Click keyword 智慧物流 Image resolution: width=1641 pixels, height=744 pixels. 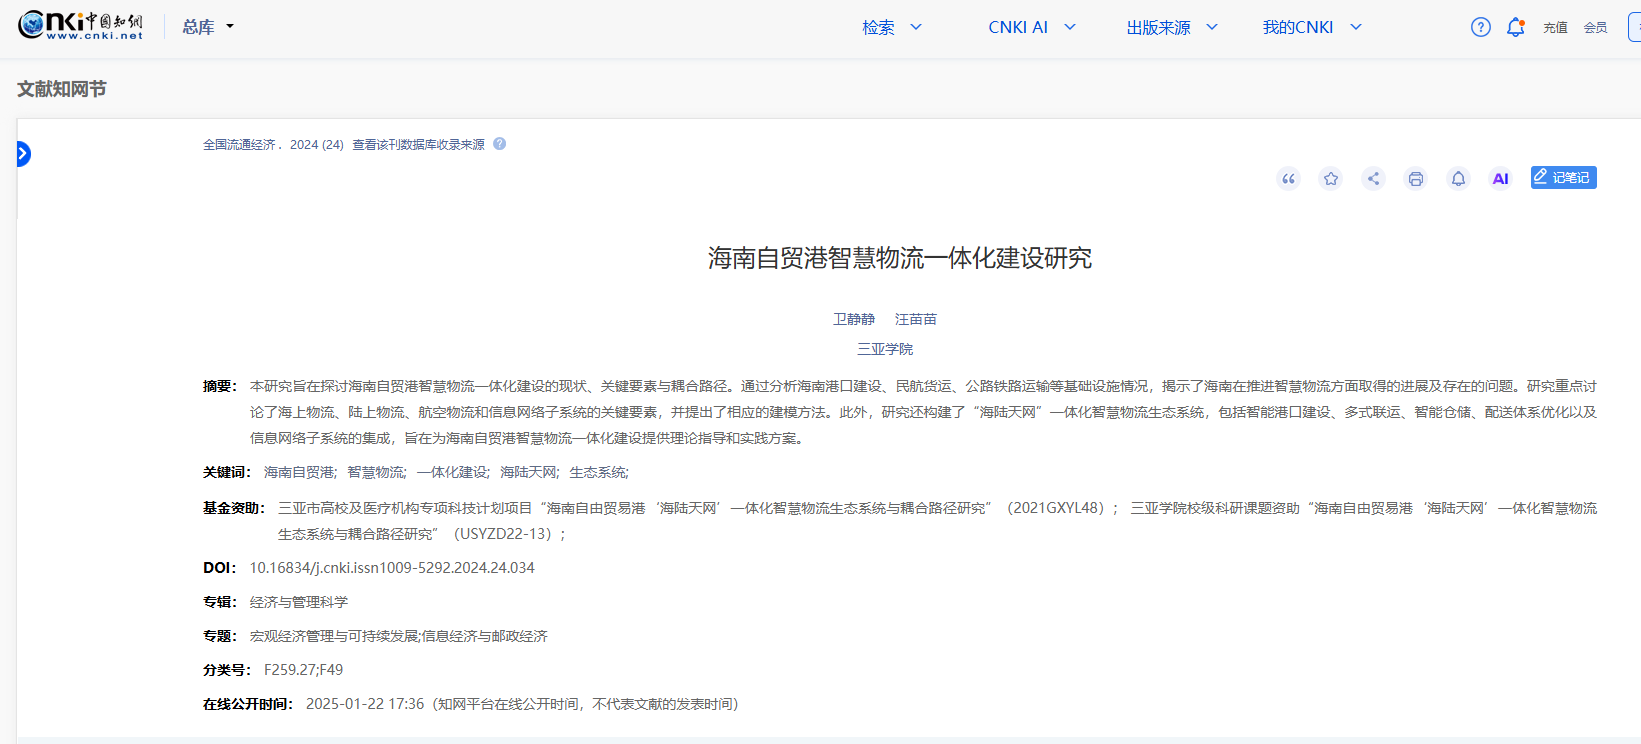click(x=376, y=472)
